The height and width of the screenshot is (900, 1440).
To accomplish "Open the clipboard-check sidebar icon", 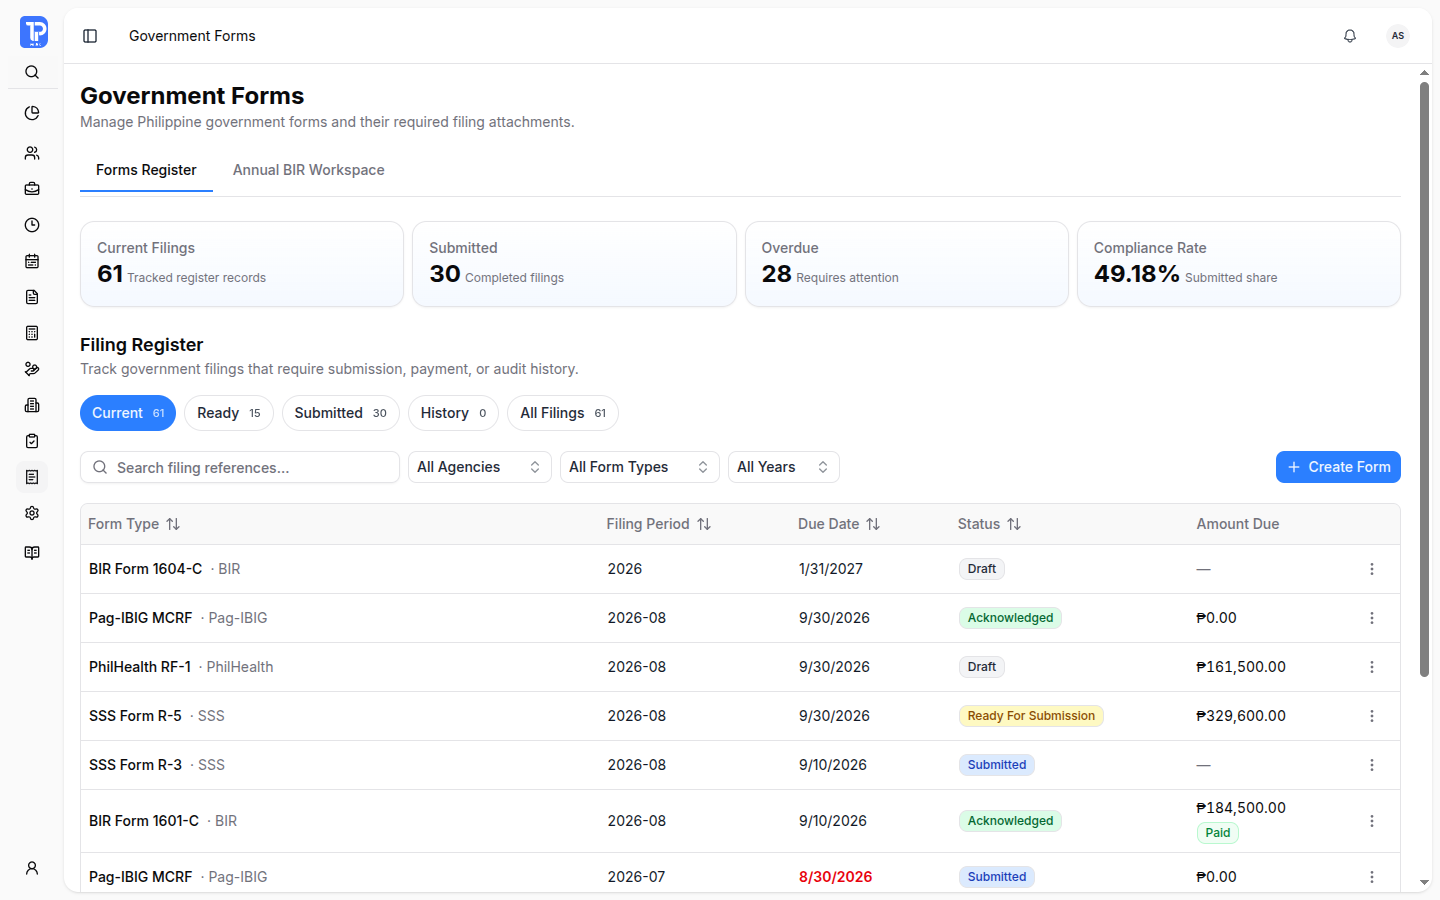I will pyautogui.click(x=32, y=441).
